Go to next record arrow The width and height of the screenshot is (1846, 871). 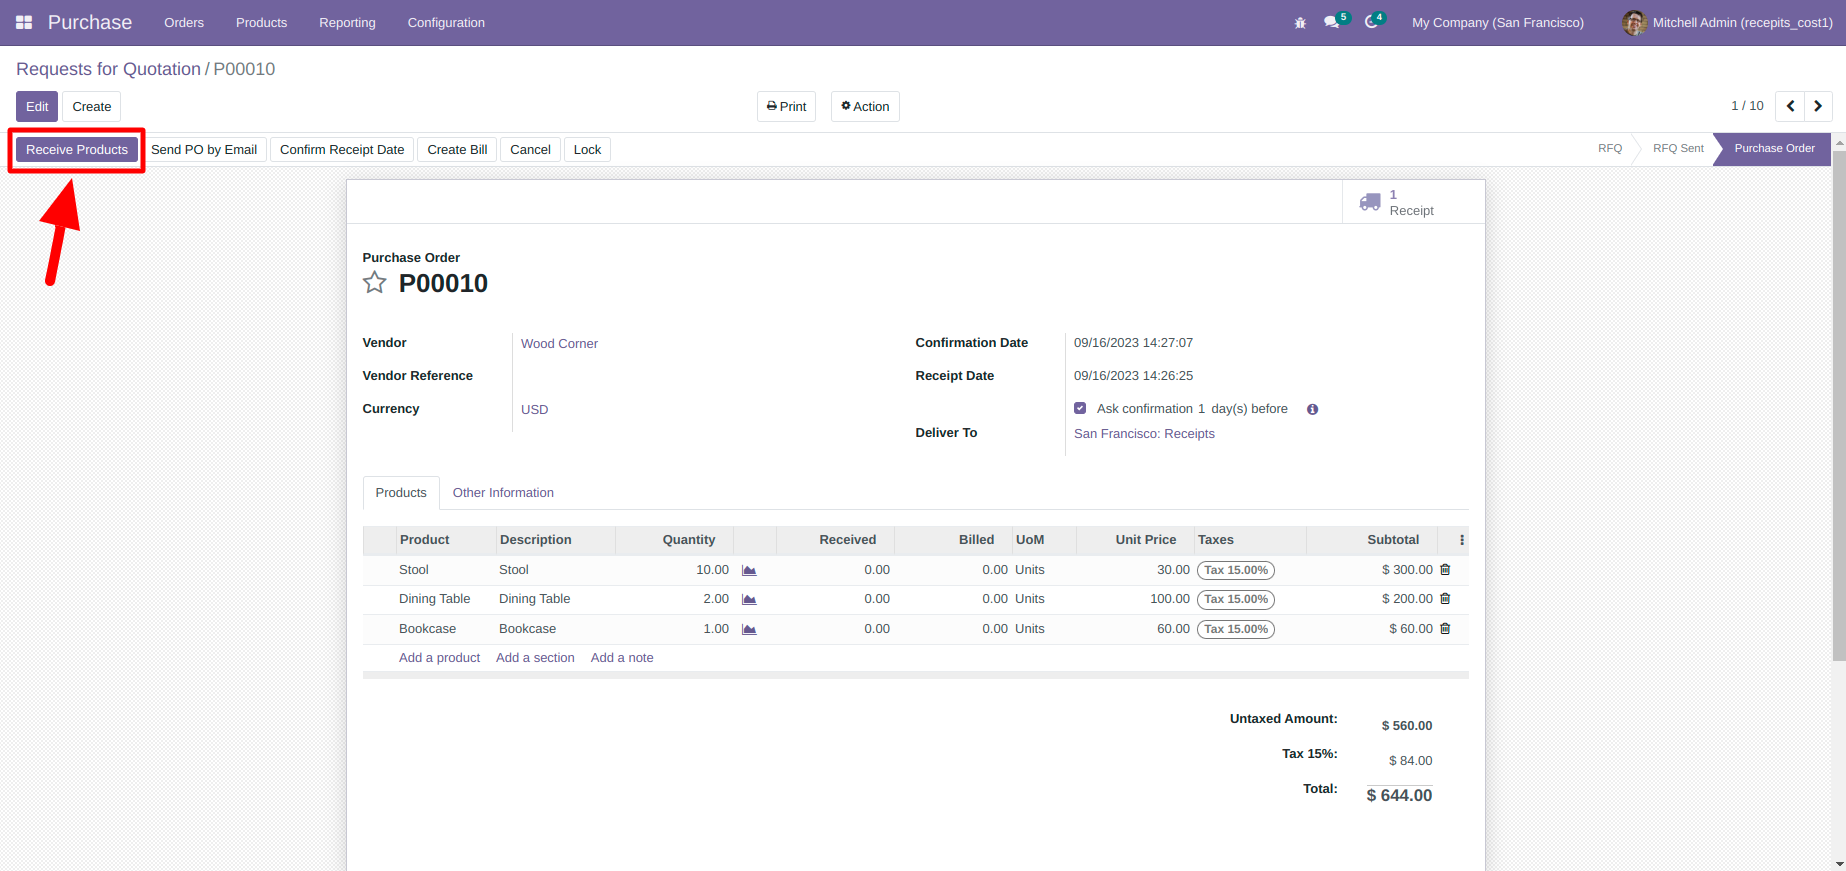click(x=1818, y=106)
